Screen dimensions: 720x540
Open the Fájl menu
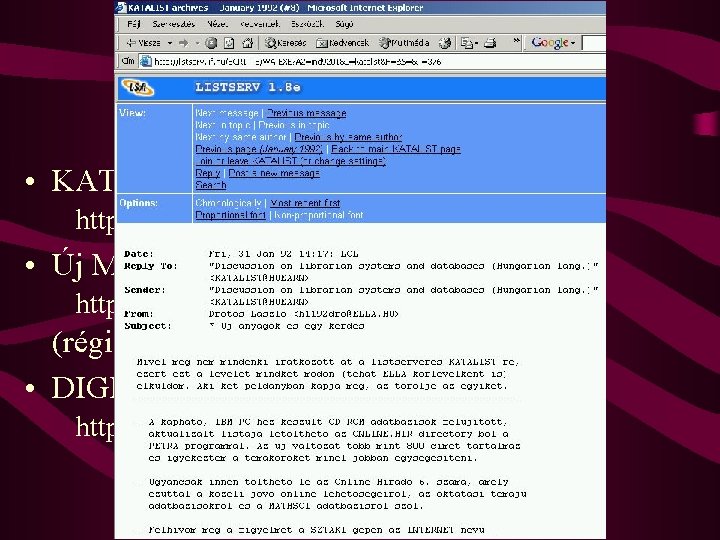click(133, 24)
